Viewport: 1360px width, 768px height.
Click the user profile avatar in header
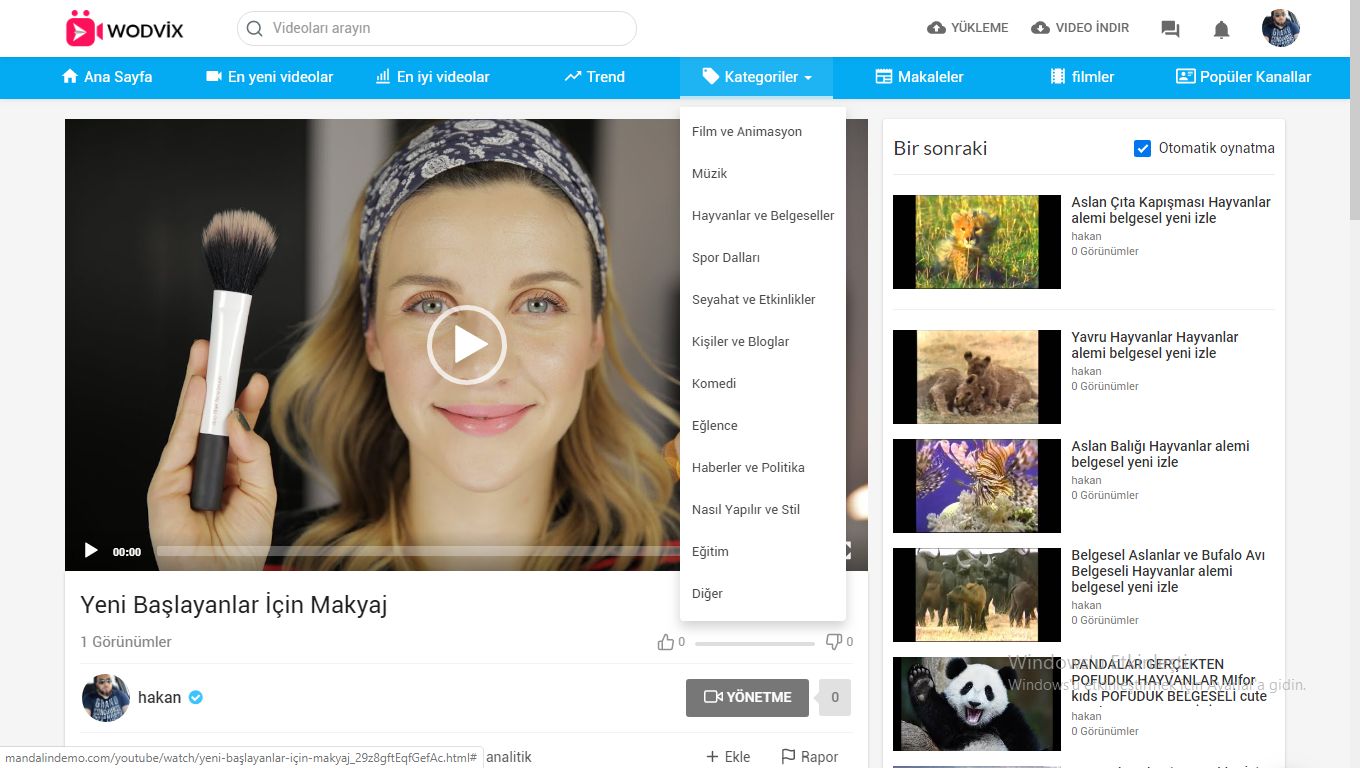click(x=1280, y=28)
